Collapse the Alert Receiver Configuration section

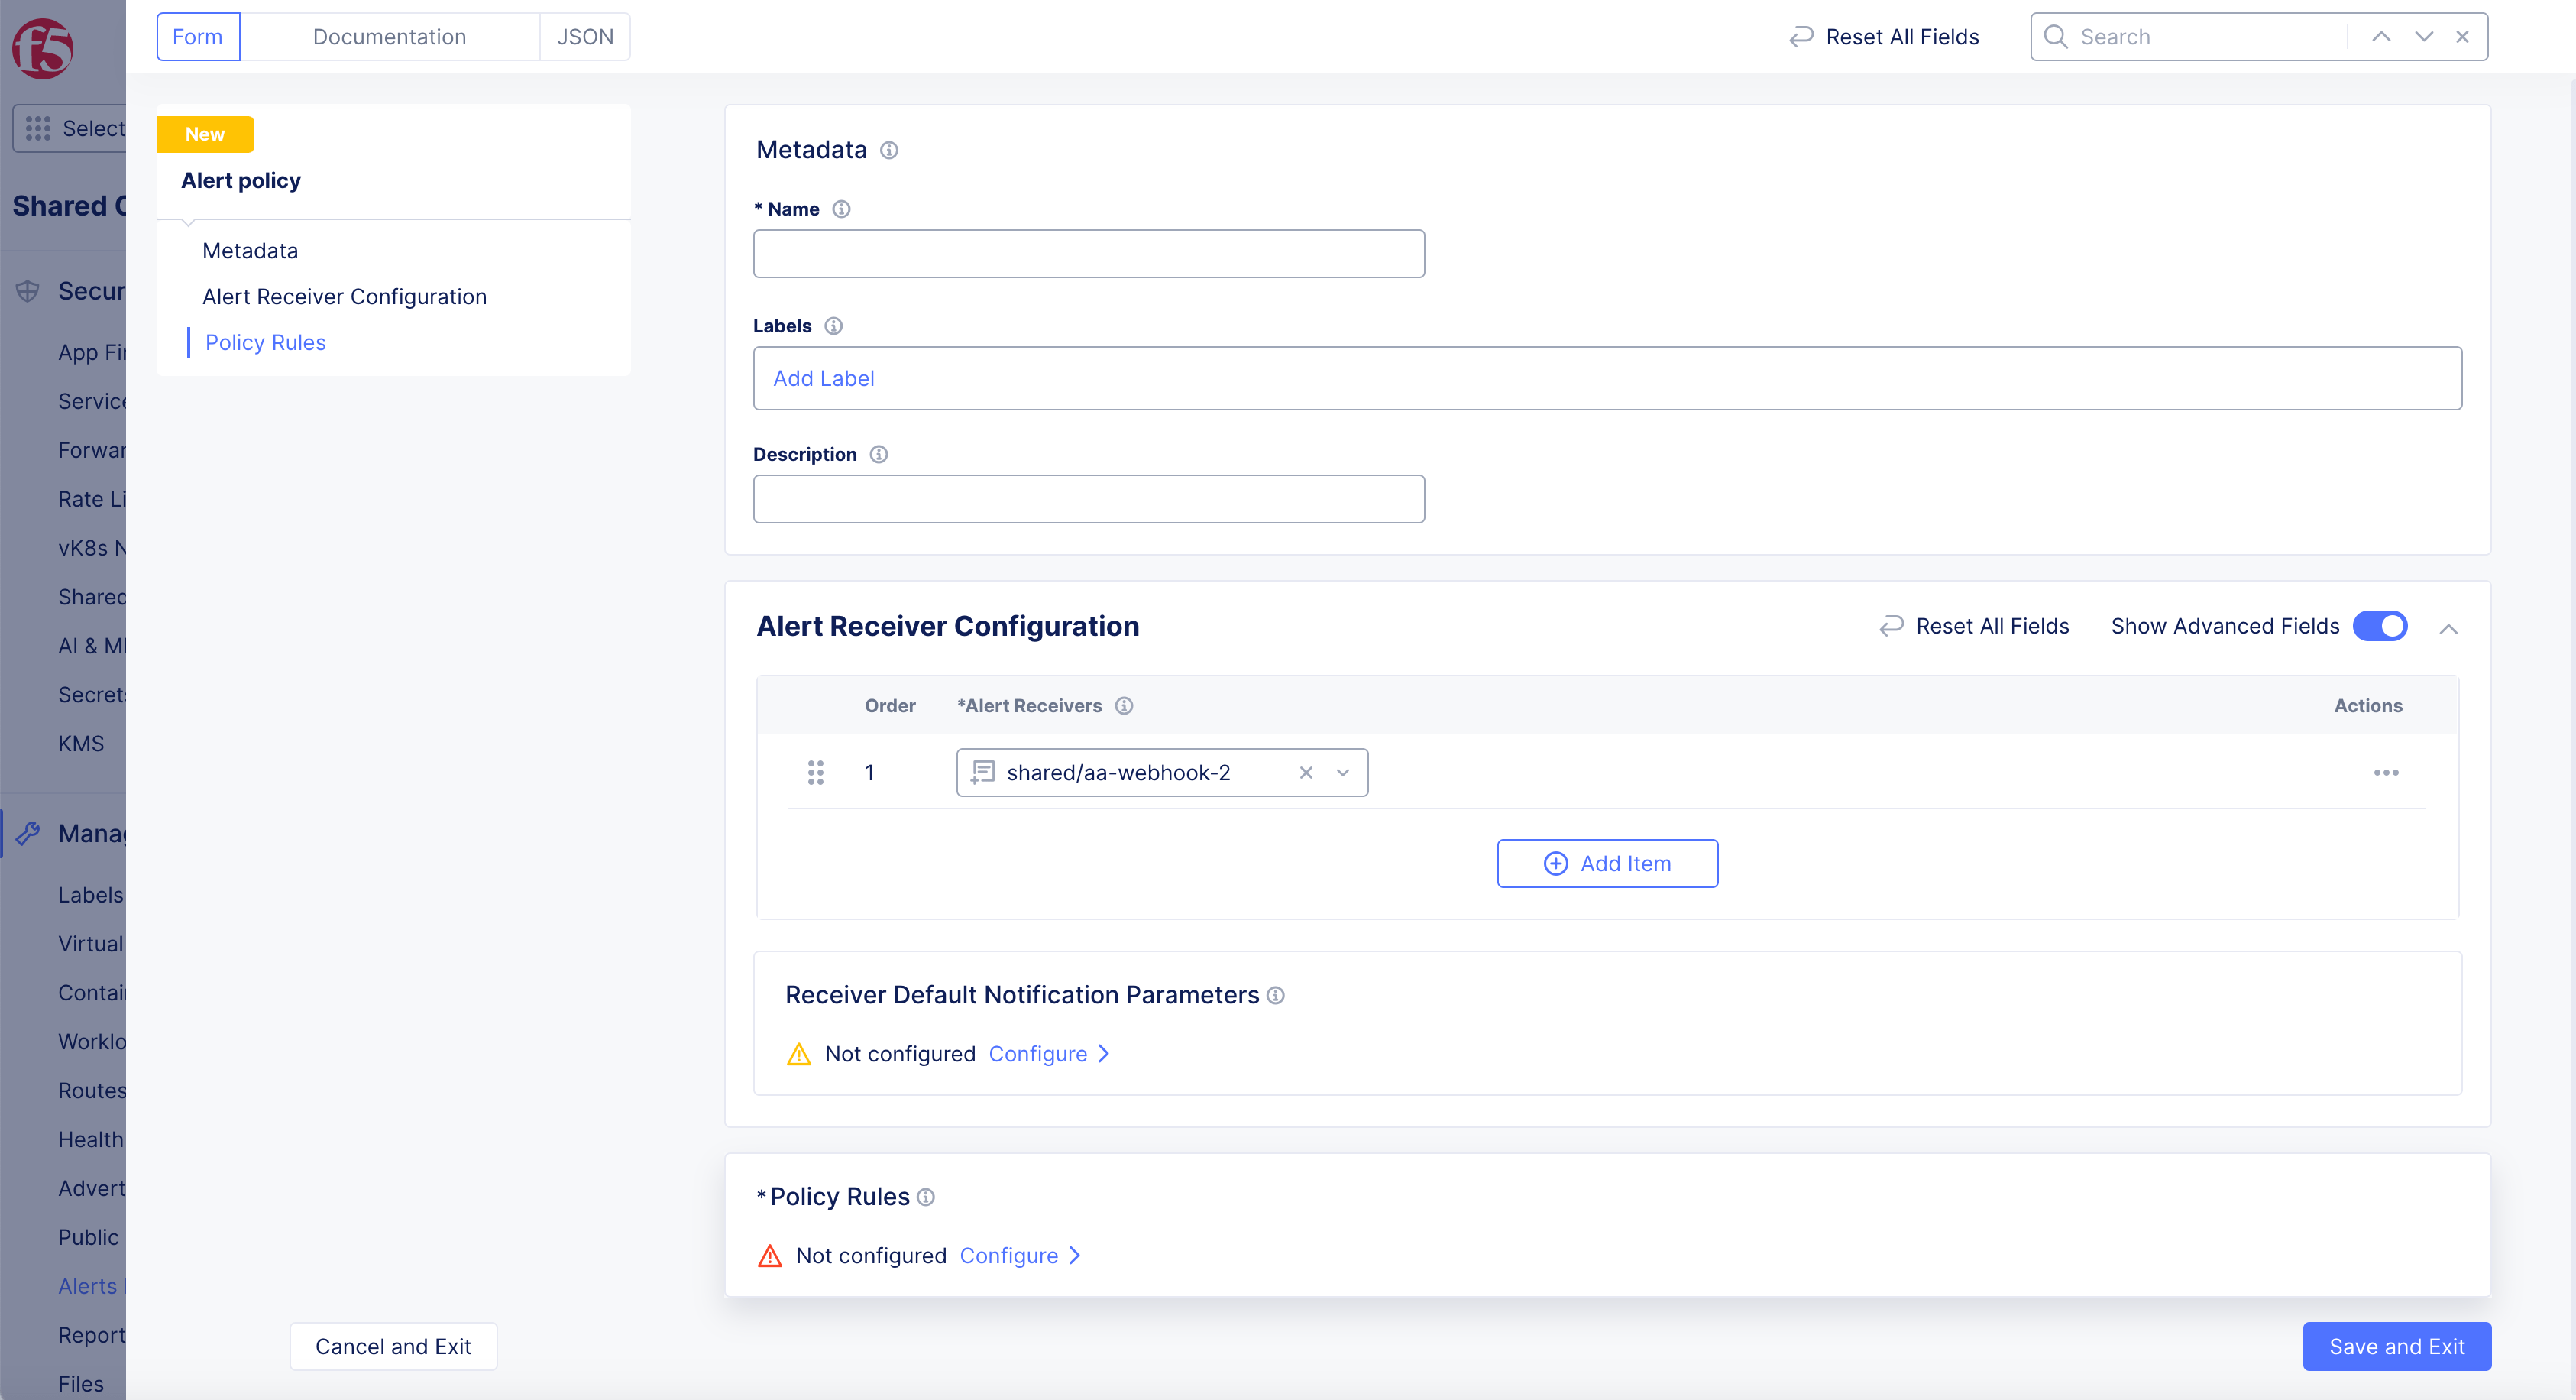pos(2448,629)
